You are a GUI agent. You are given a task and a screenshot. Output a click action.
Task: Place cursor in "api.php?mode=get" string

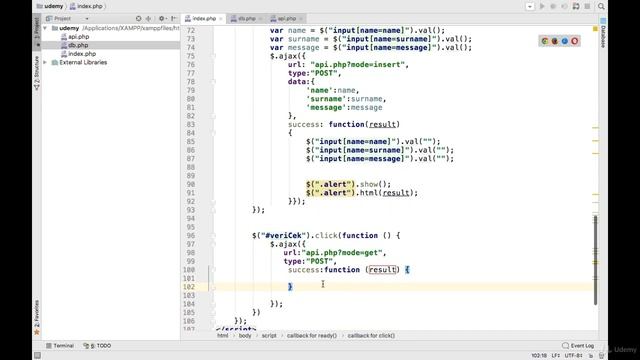(x=342, y=253)
